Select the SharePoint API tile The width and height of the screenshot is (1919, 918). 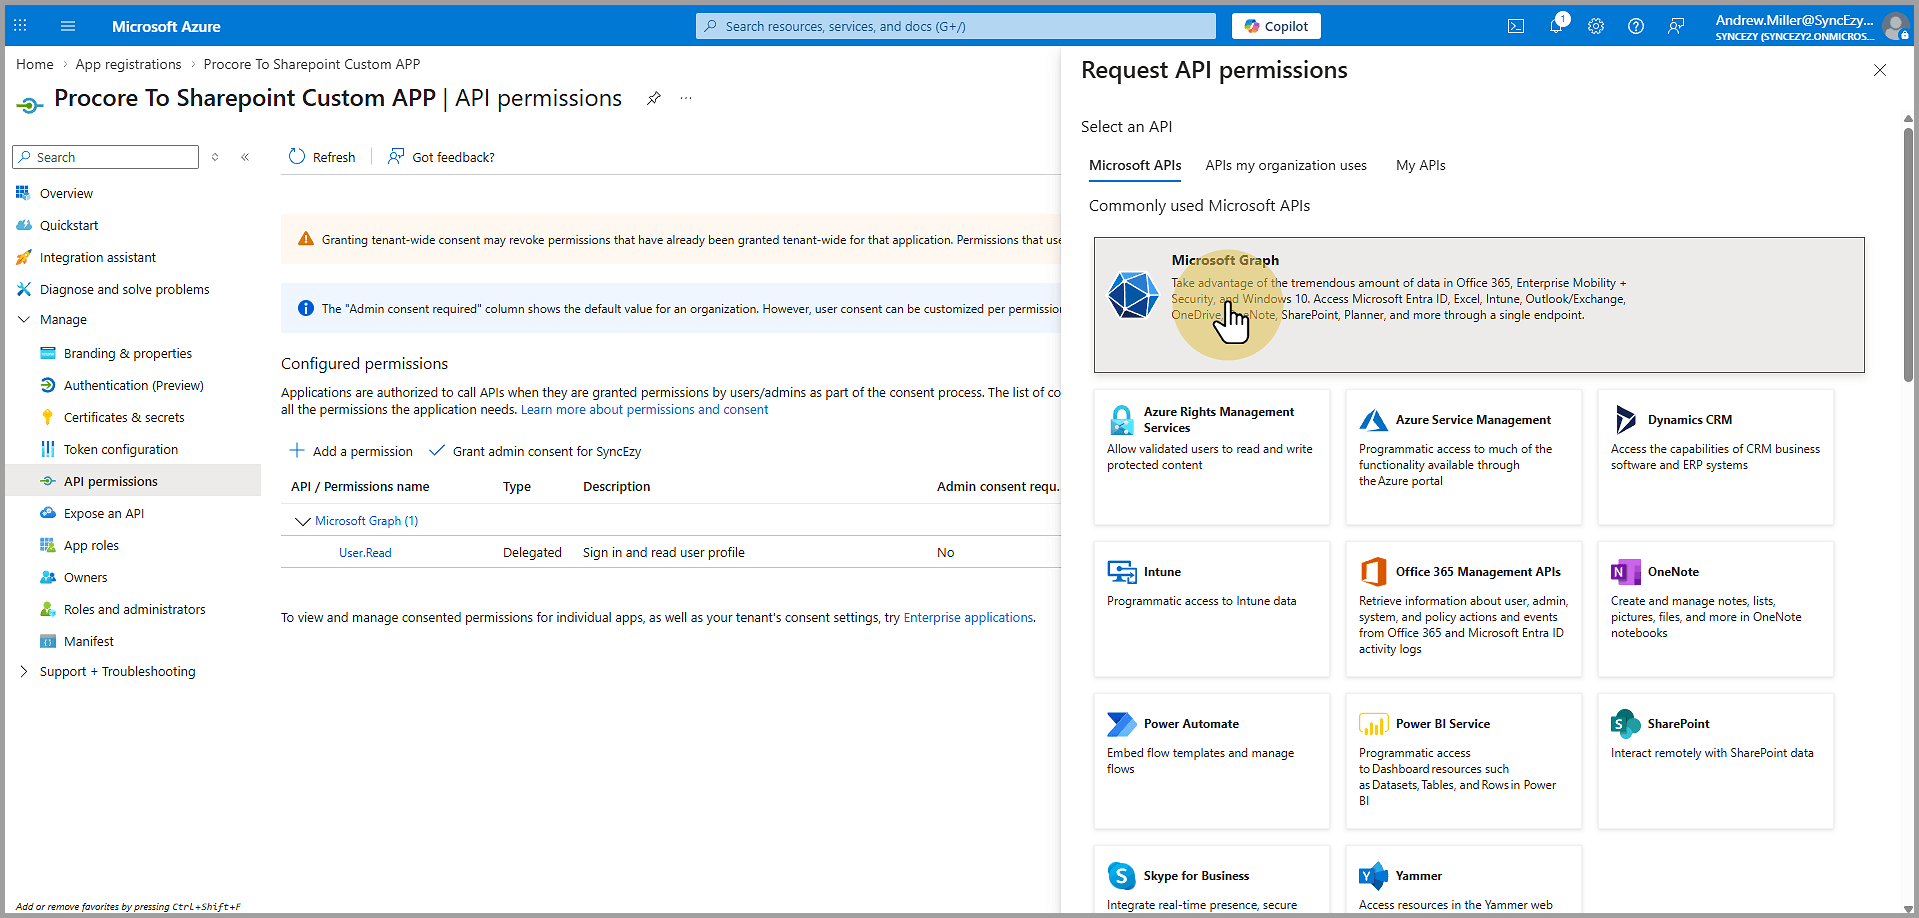pos(1715,760)
